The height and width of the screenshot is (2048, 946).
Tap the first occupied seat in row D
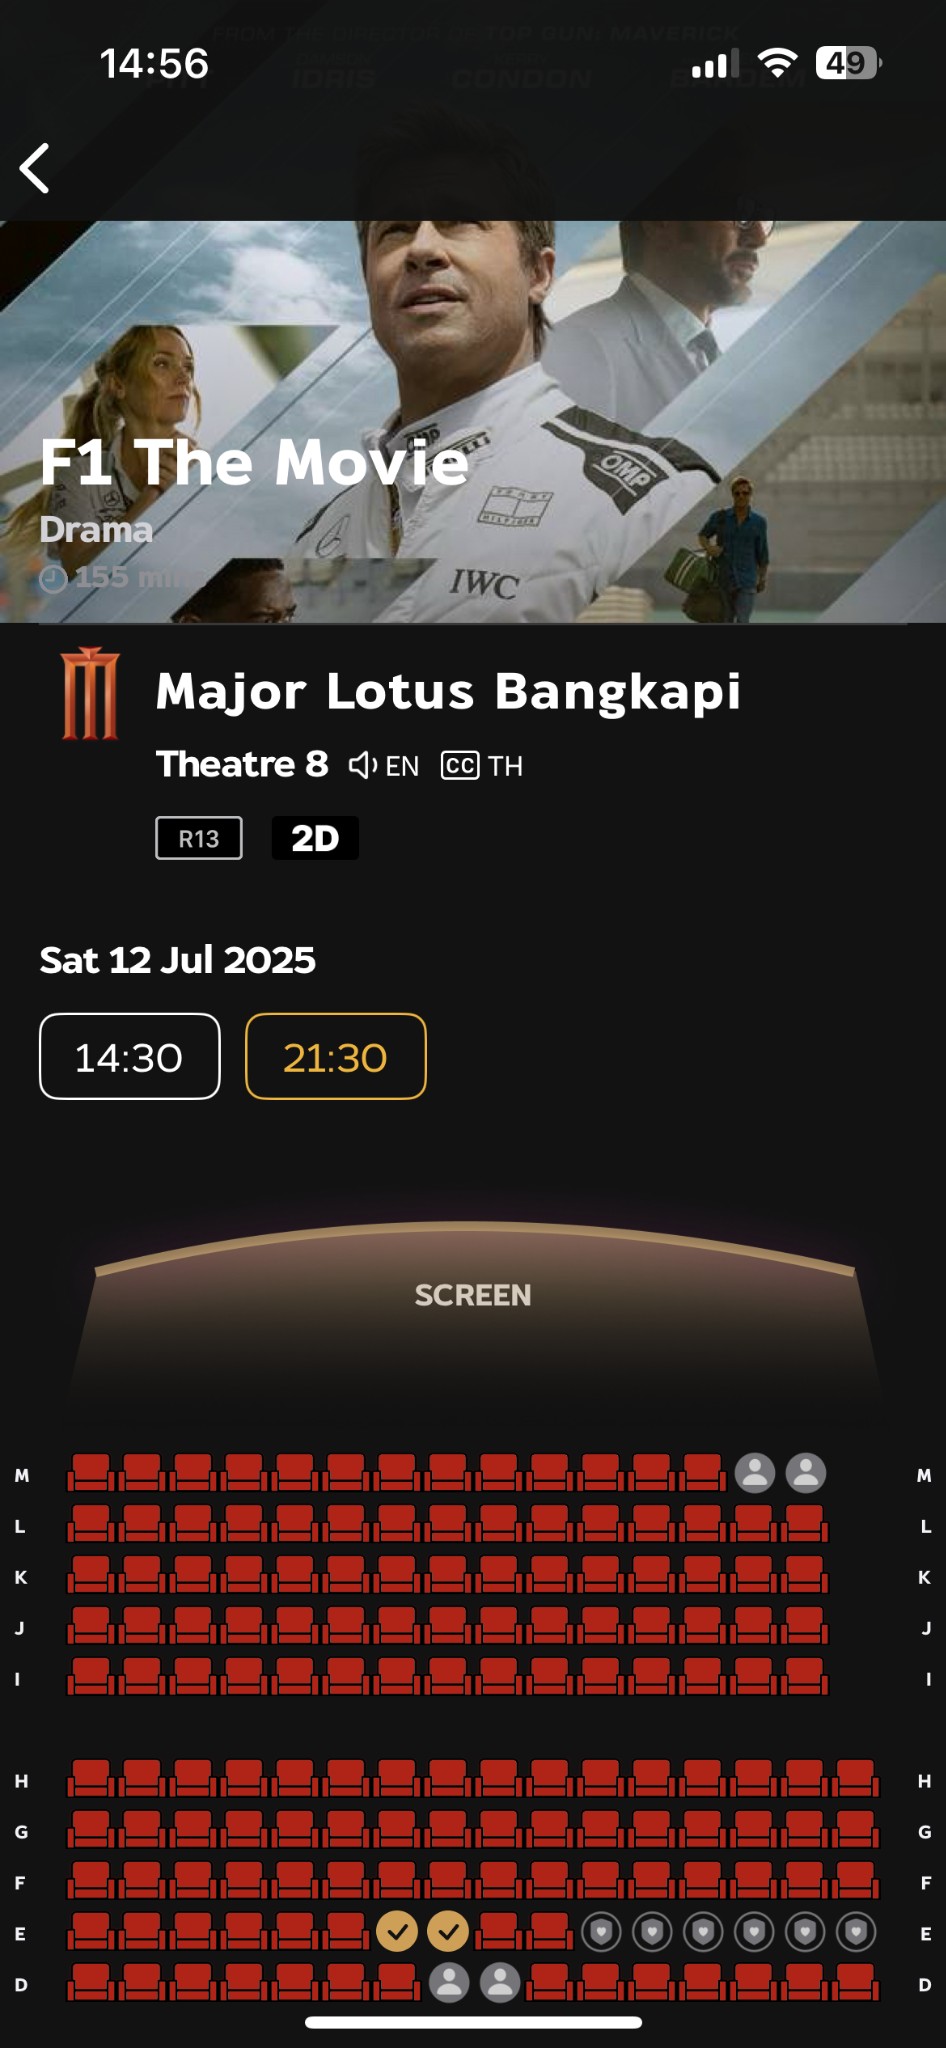click(449, 1982)
